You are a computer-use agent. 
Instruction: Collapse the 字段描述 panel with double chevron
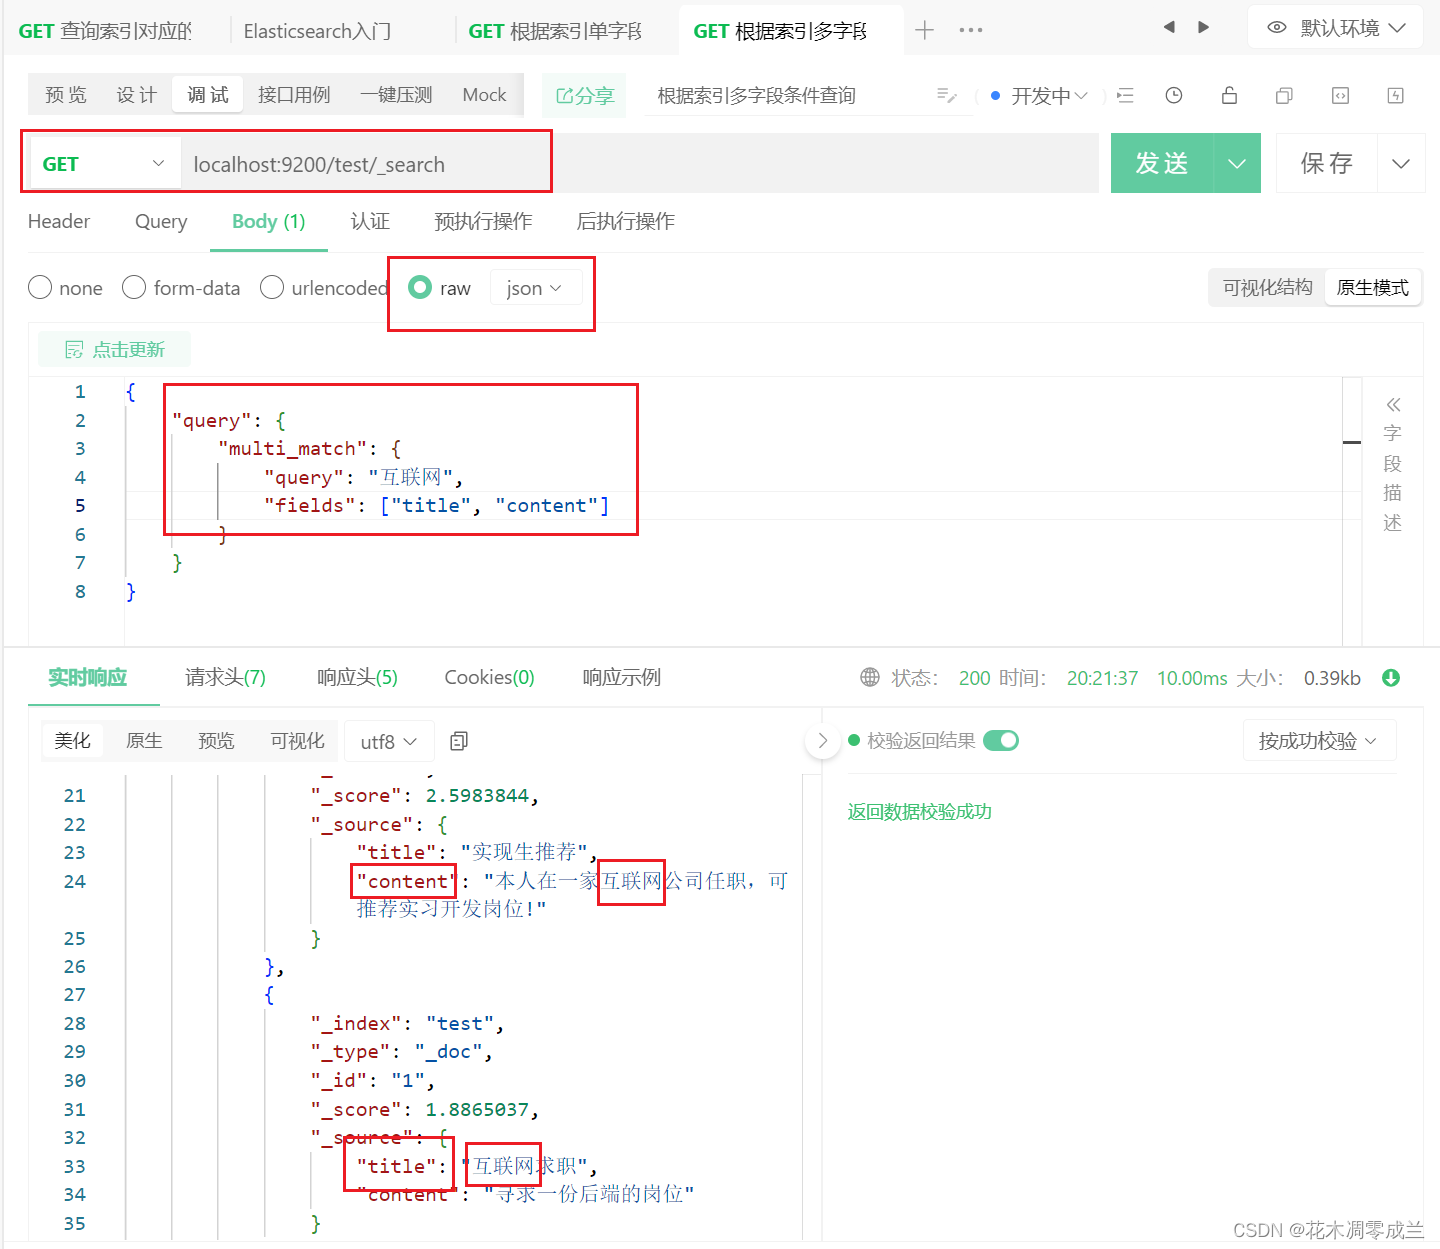point(1393,405)
